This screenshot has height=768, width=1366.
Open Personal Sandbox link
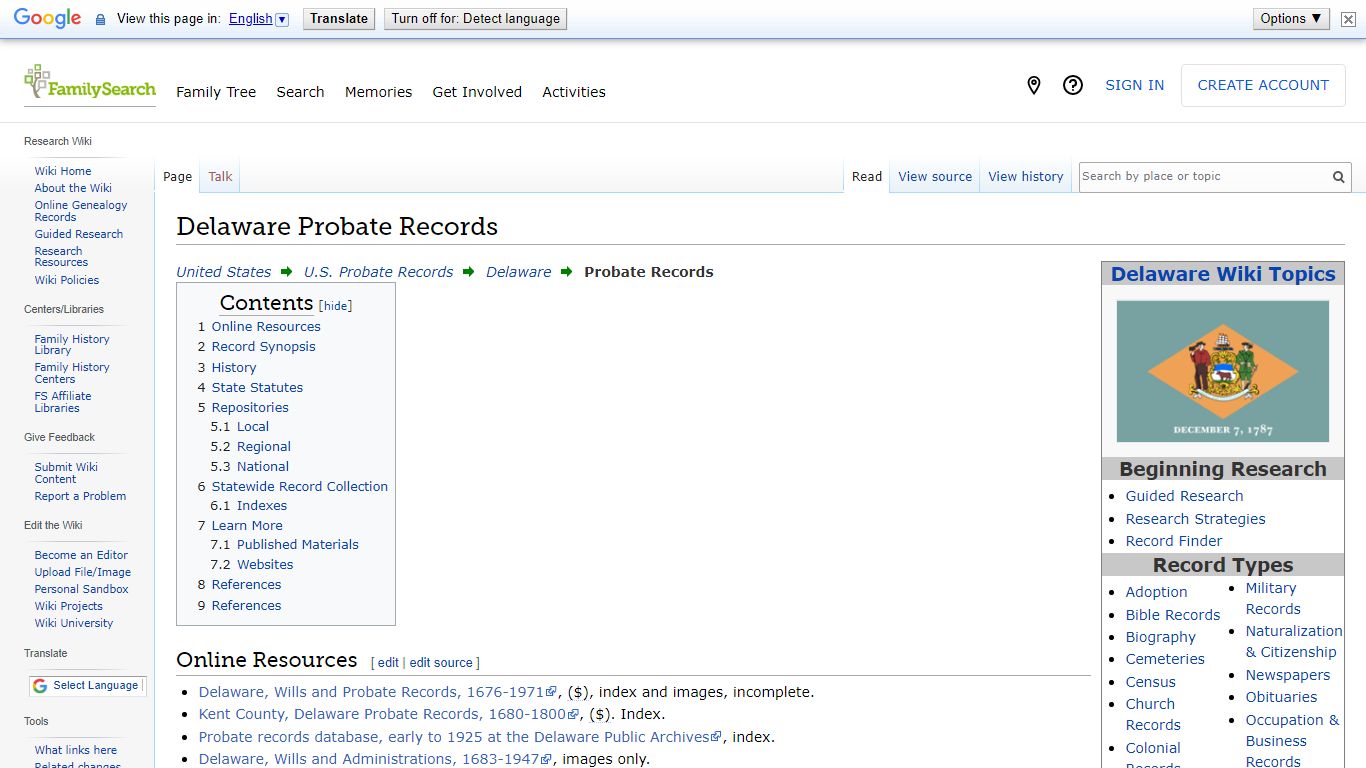pos(81,589)
